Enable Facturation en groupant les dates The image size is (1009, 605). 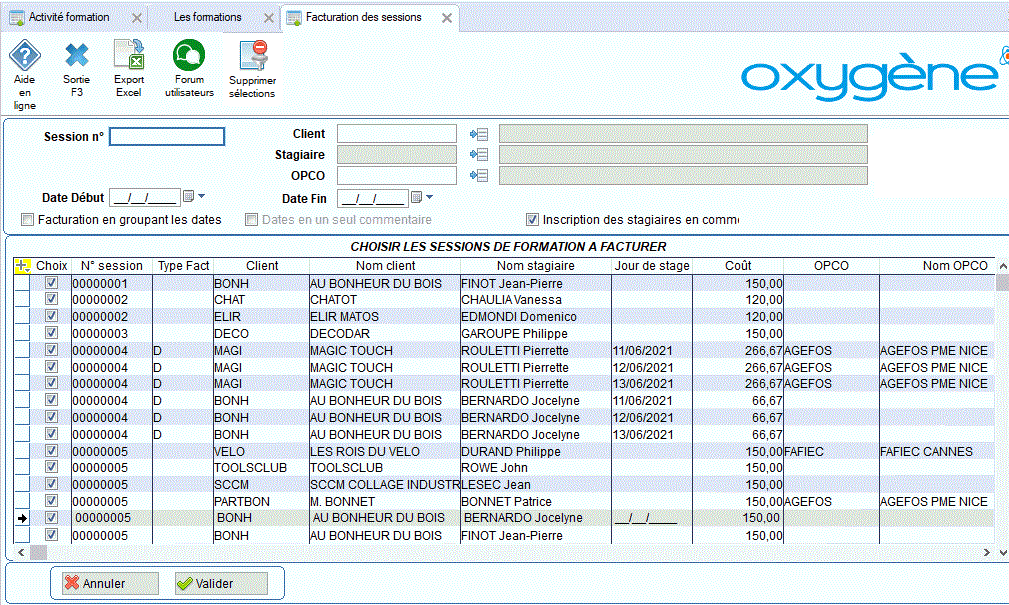pos(29,220)
